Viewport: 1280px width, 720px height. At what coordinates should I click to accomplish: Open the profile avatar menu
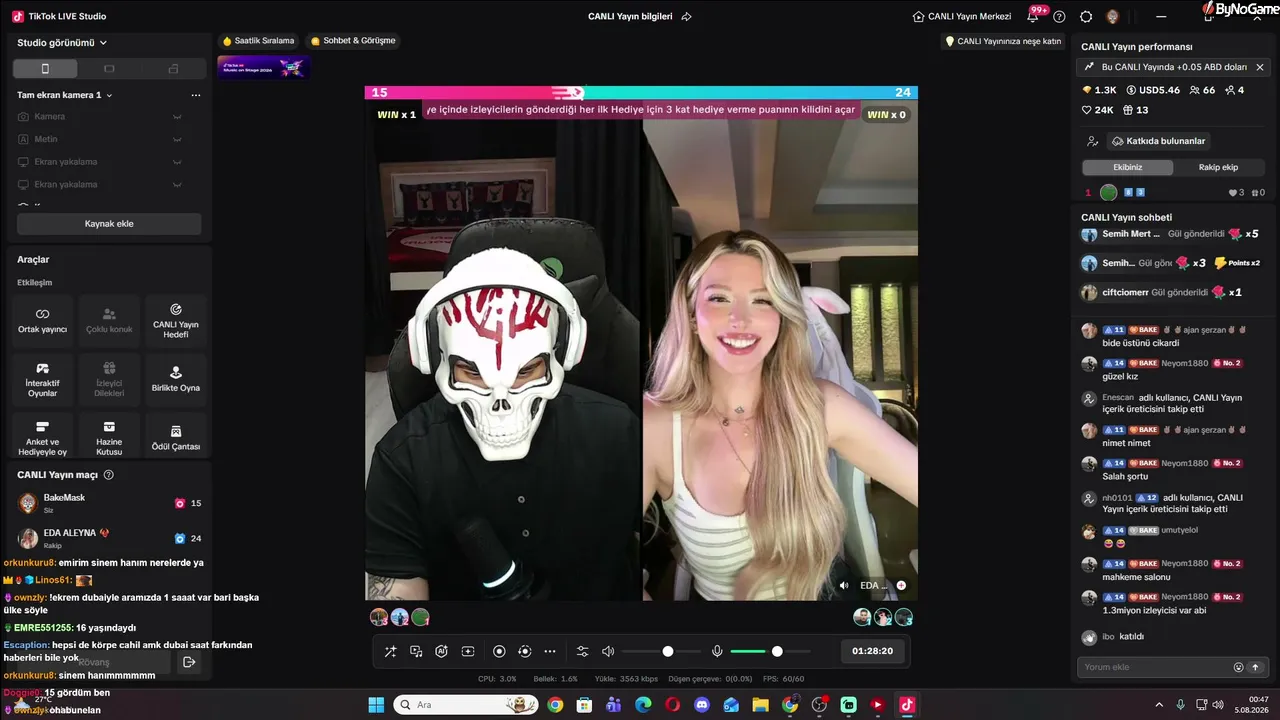click(1113, 16)
